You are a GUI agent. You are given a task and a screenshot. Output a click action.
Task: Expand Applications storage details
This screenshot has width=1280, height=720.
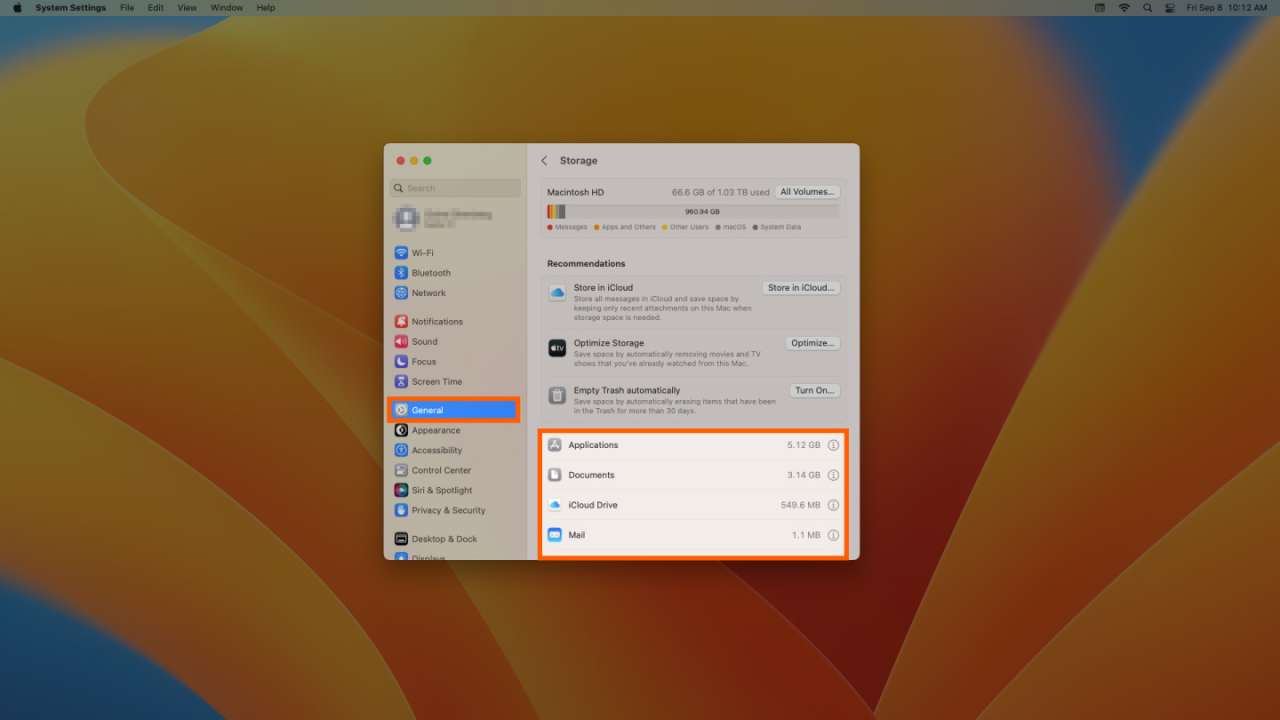pyautogui.click(x=833, y=445)
